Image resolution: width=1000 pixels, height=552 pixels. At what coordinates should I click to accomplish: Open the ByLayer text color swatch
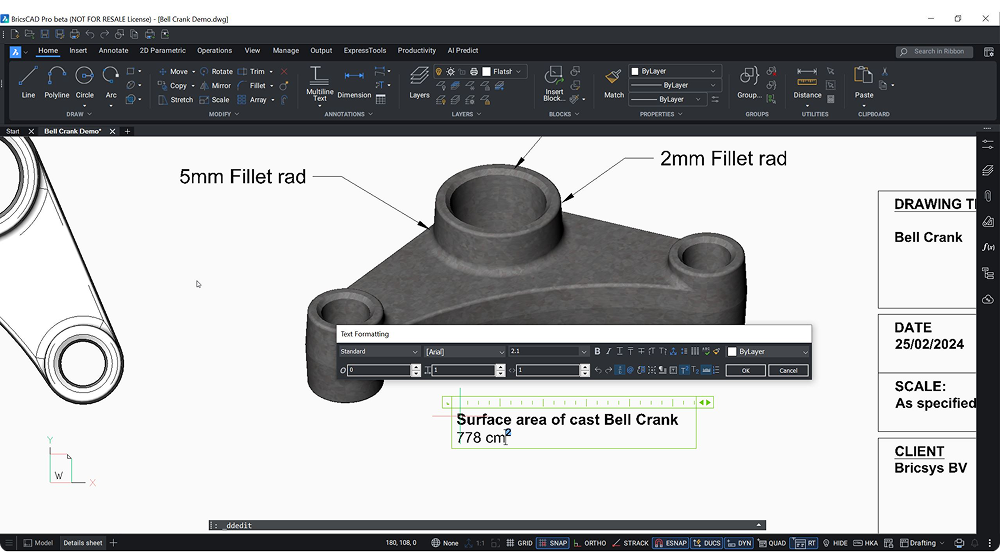pyautogui.click(x=768, y=352)
